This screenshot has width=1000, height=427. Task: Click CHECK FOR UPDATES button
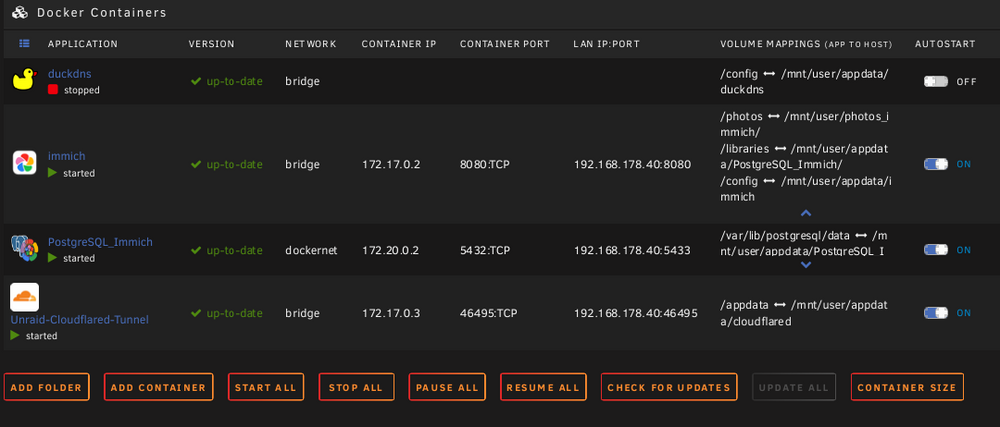coord(669,387)
